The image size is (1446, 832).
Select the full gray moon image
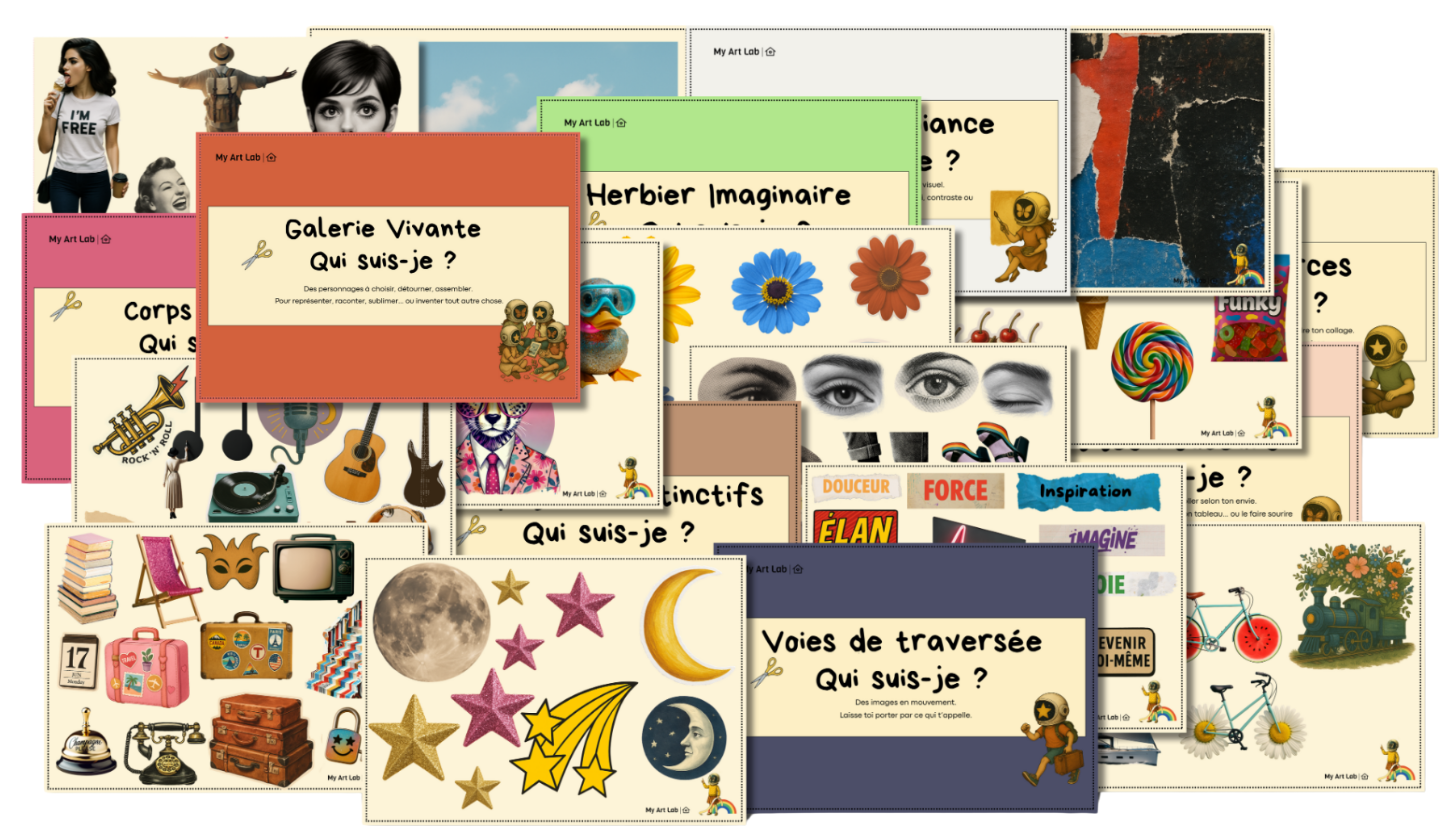[432, 622]
